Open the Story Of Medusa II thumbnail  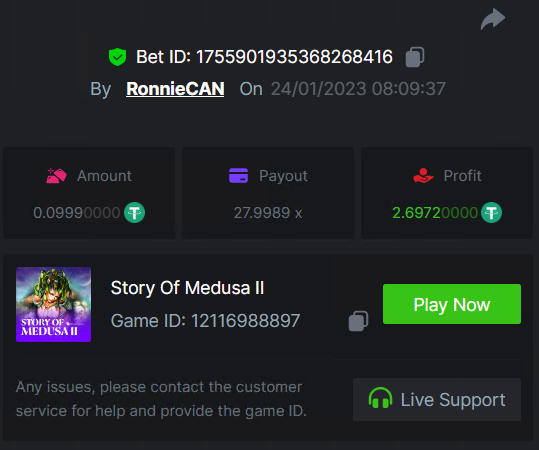point(53,304)
